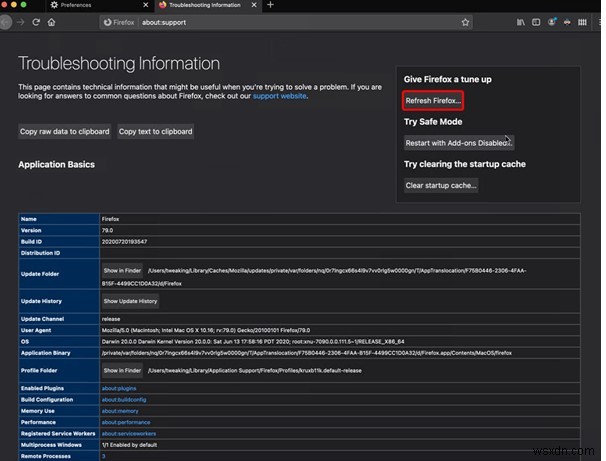Reload the page with the refresh icon
Screen dimensions: 606x461
click(37, 21)
